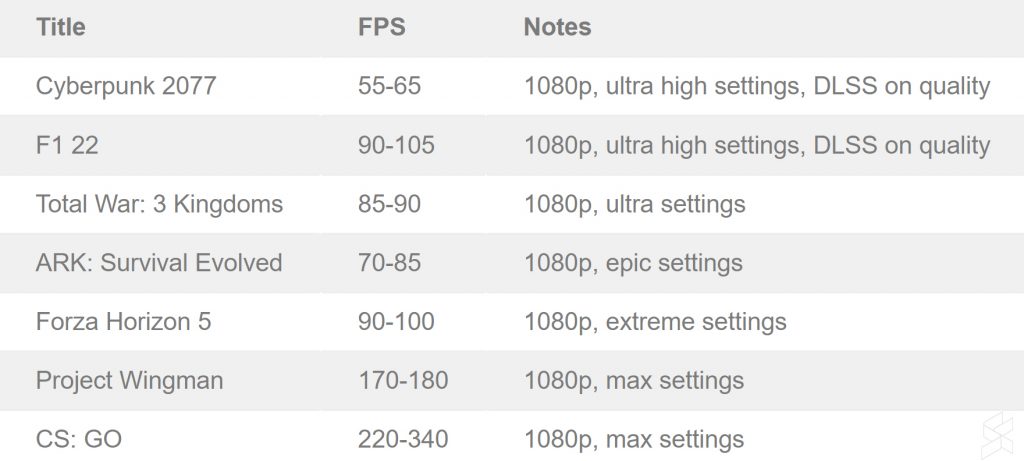The height and width of the screenshot is (461, 1024).
Task: Click the 220-340 FPS value
Action: point(403,439)
